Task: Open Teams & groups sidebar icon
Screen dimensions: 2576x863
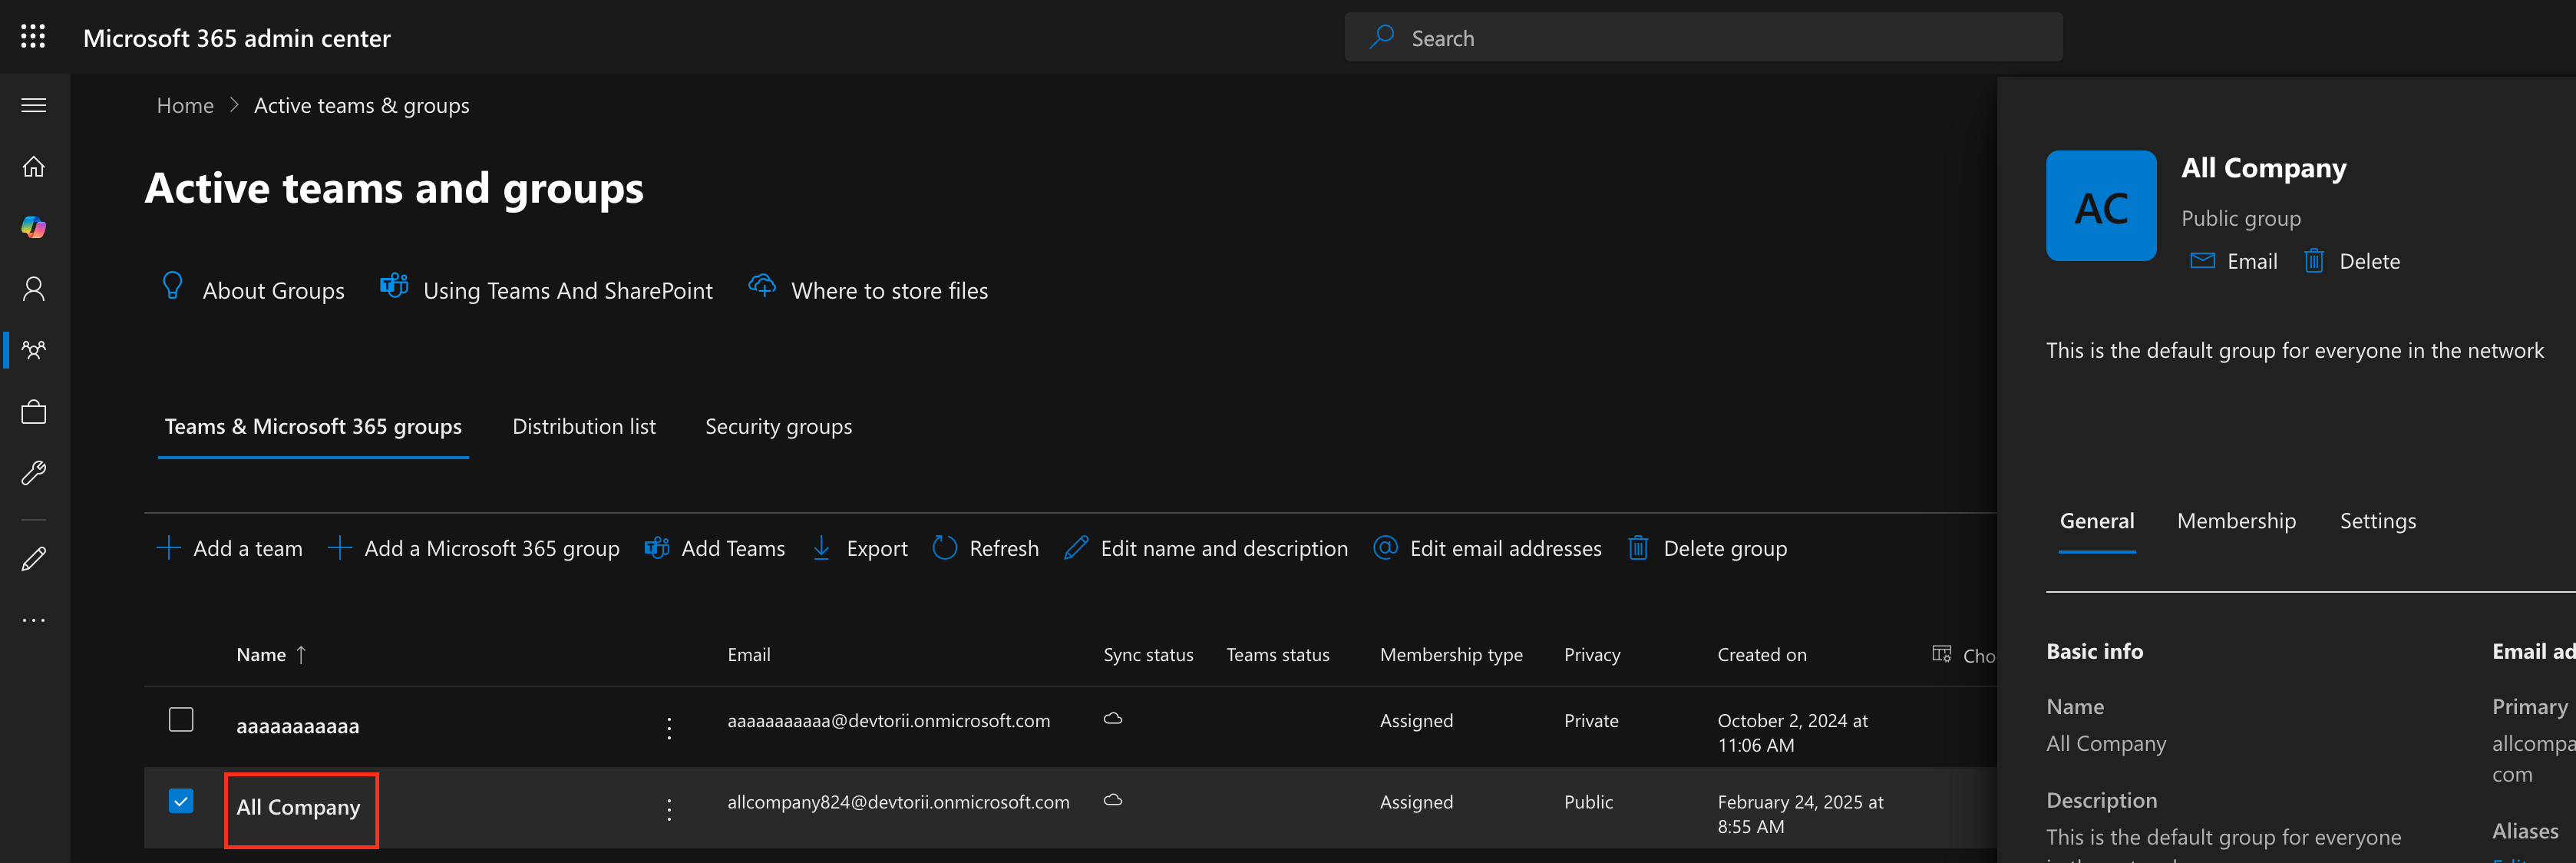Action: click(34, 350)
